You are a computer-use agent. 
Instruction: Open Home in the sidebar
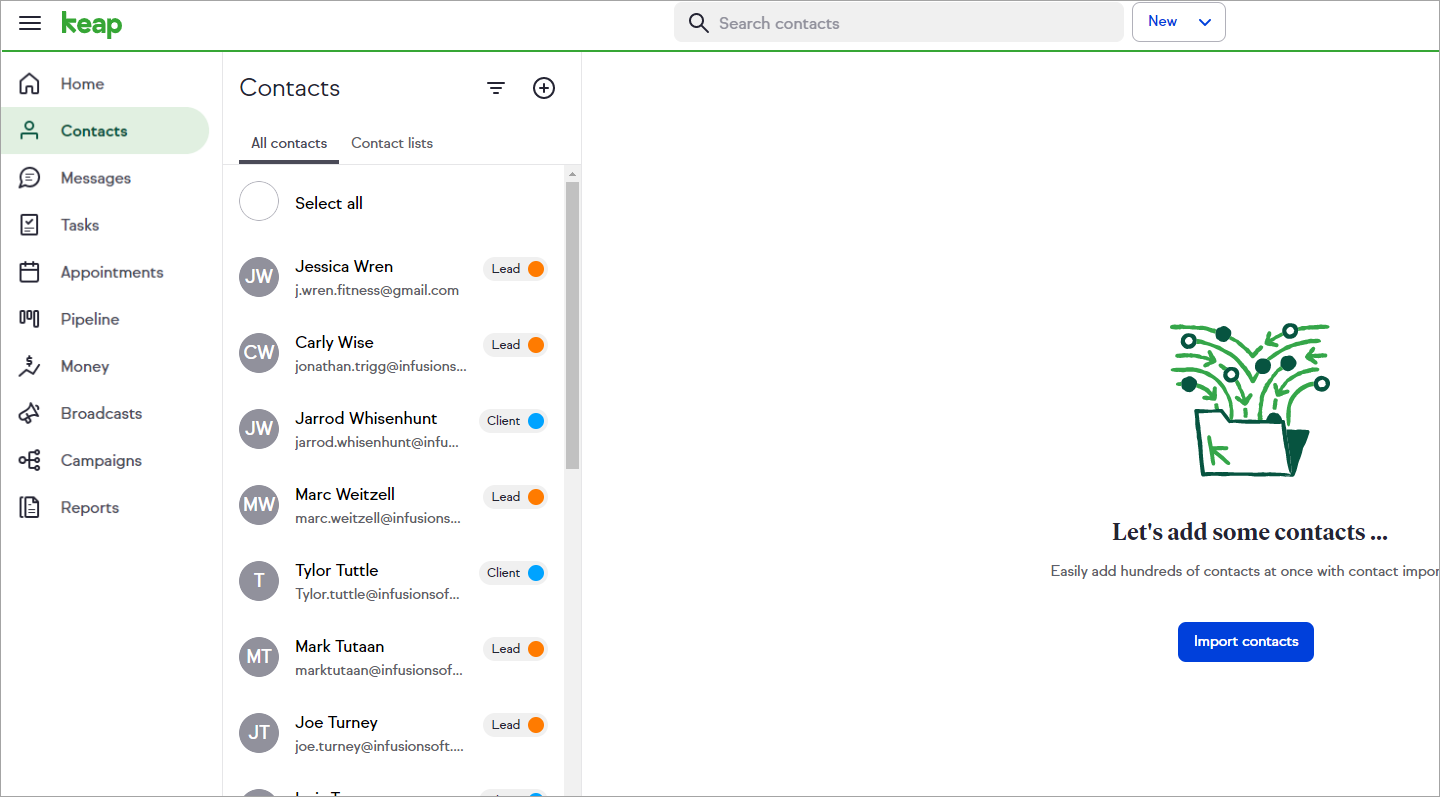pyautogui.click(x=104, y=84)
